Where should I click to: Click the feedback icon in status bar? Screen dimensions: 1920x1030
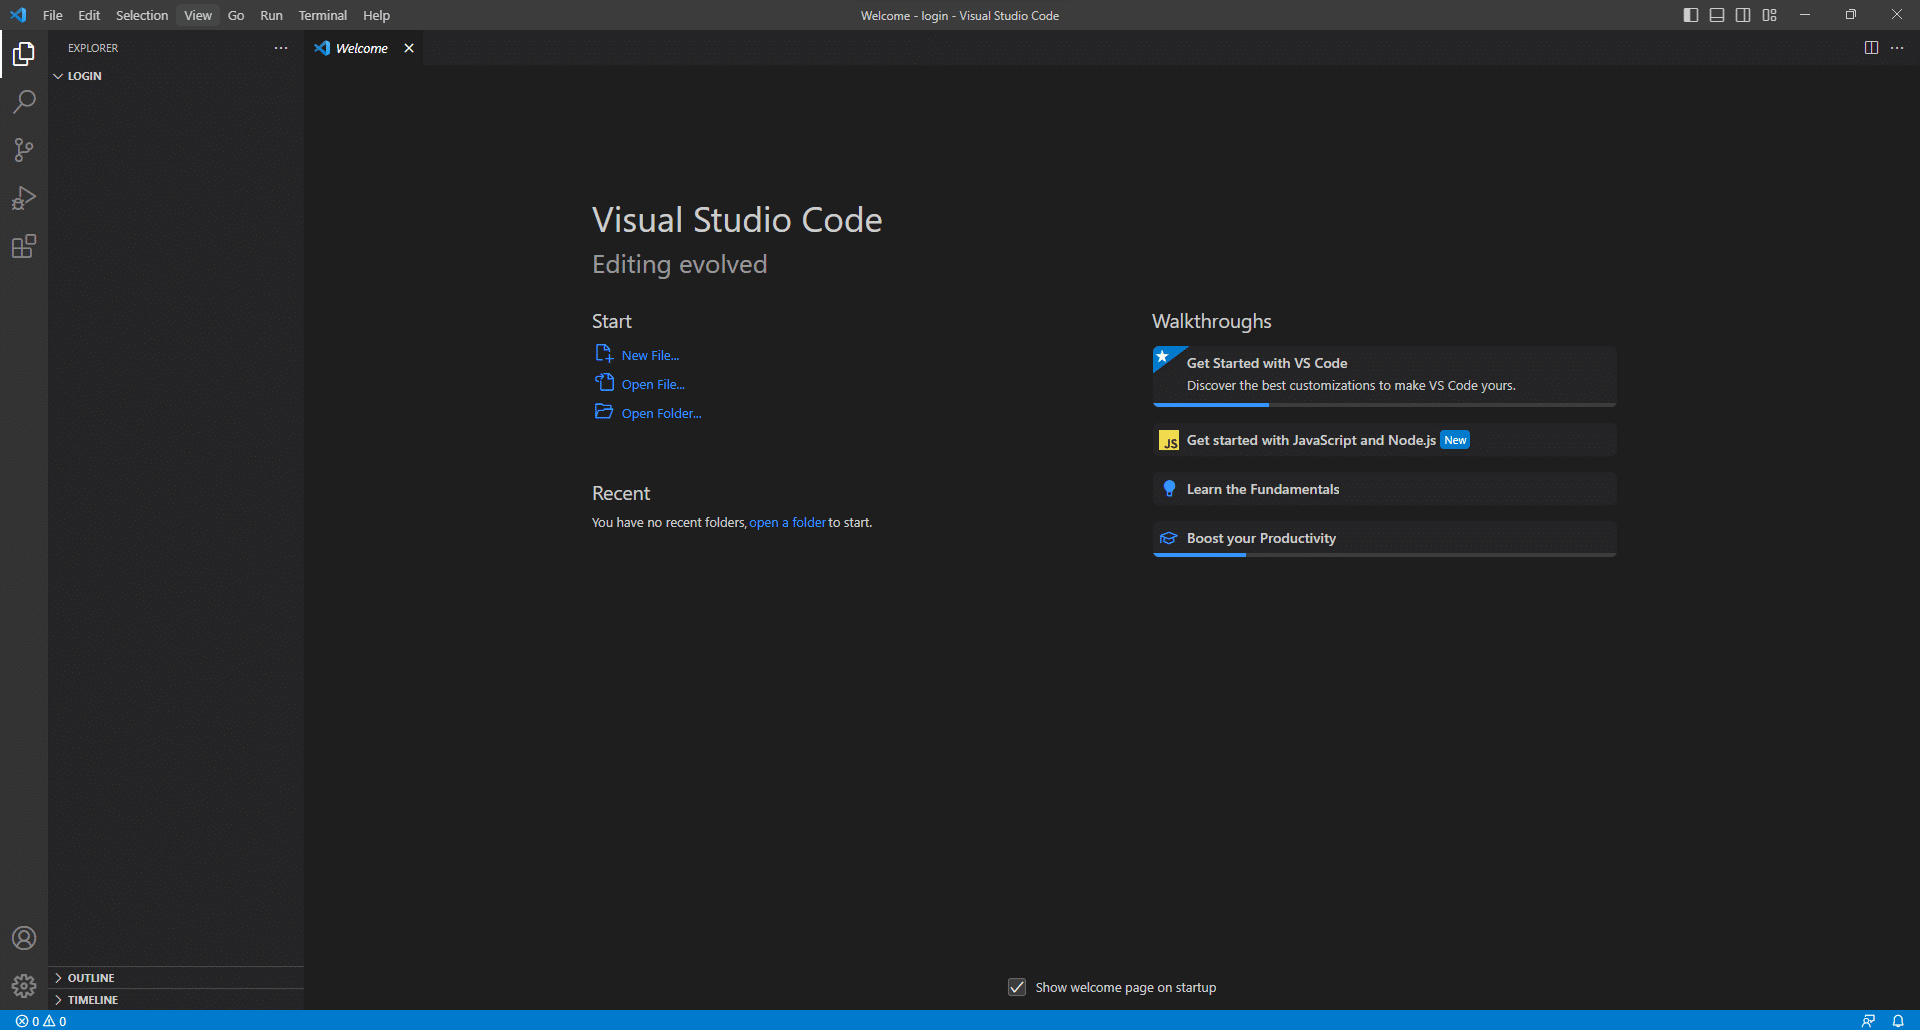click(x=1868, y=1021)
